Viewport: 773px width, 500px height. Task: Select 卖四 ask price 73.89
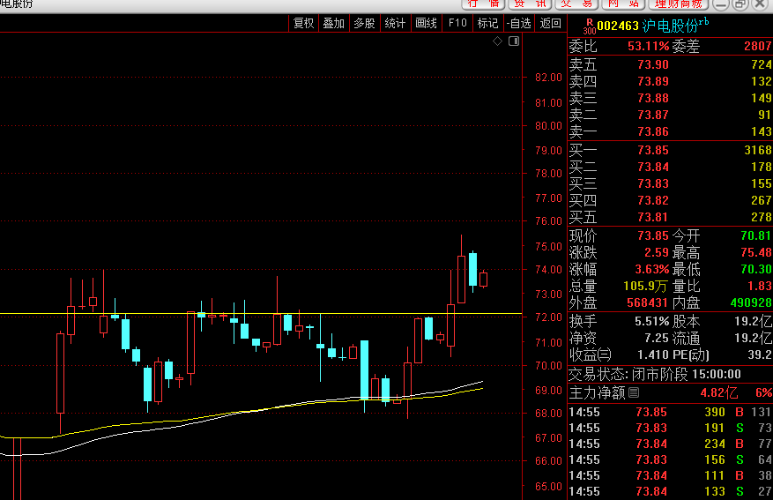click(653, 81)
